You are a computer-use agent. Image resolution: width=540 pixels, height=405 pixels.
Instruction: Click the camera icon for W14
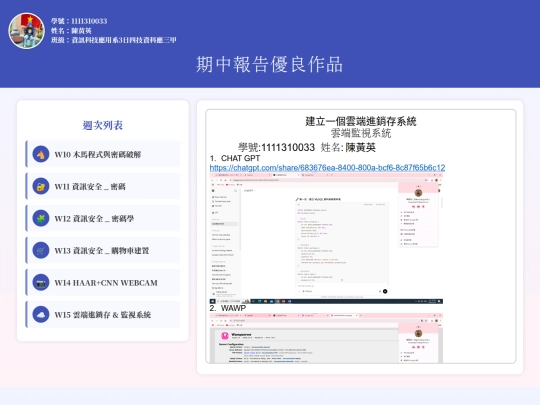click(41, 282)
